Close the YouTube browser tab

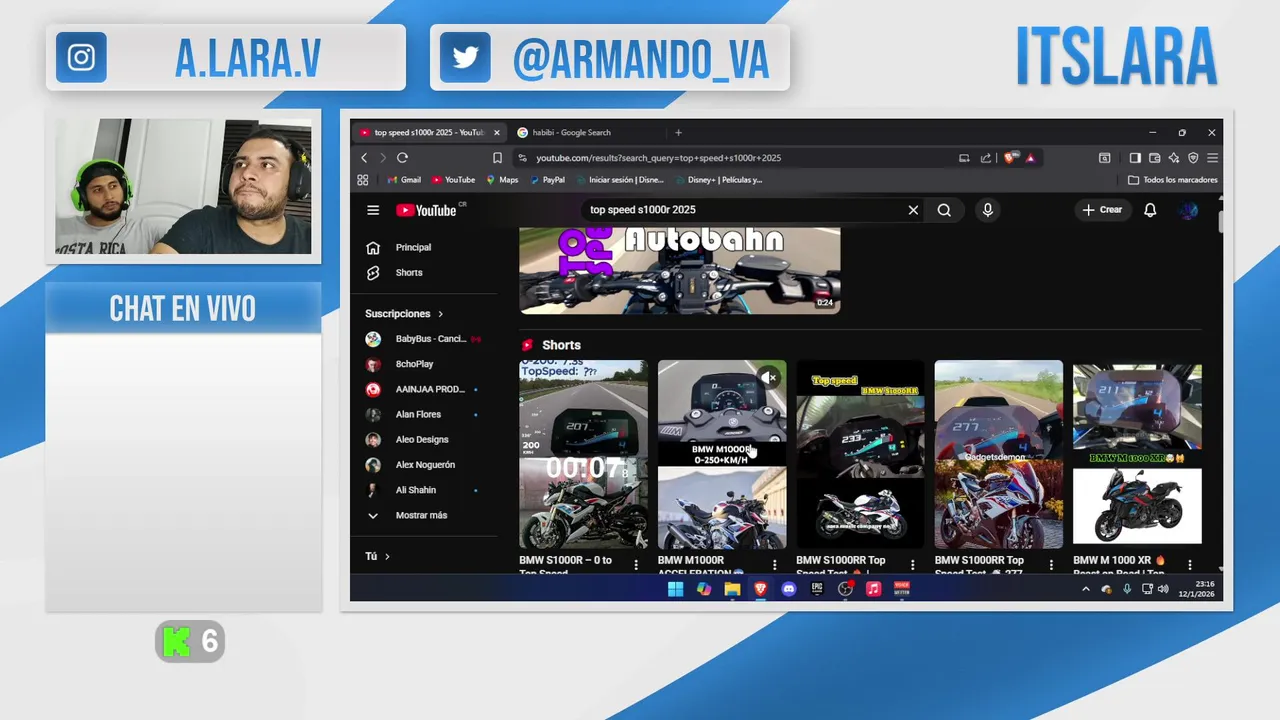[x=497, y=132]
